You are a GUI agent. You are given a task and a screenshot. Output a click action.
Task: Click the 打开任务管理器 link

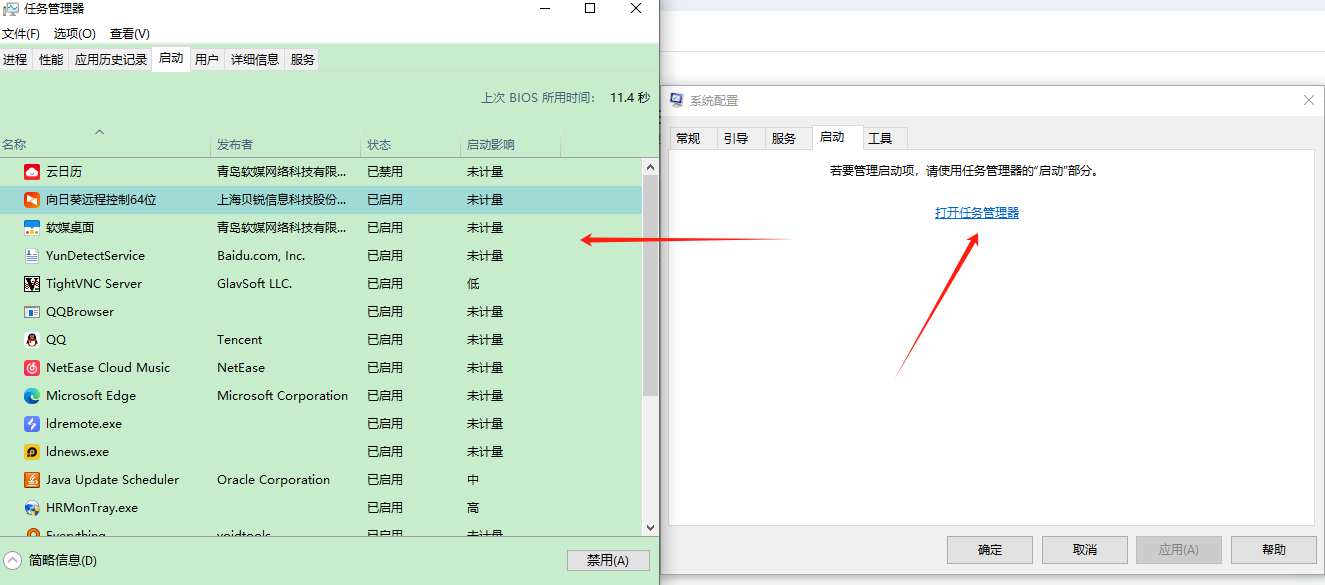(977, 213)
